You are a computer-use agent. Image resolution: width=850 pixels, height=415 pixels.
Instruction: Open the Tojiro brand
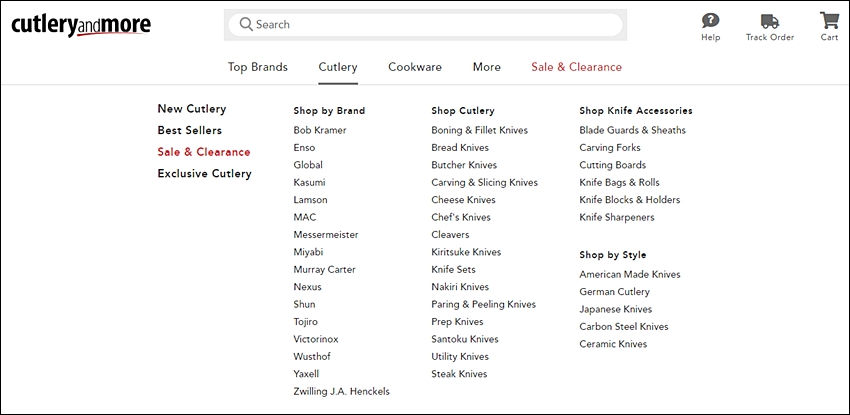(306, 322)
